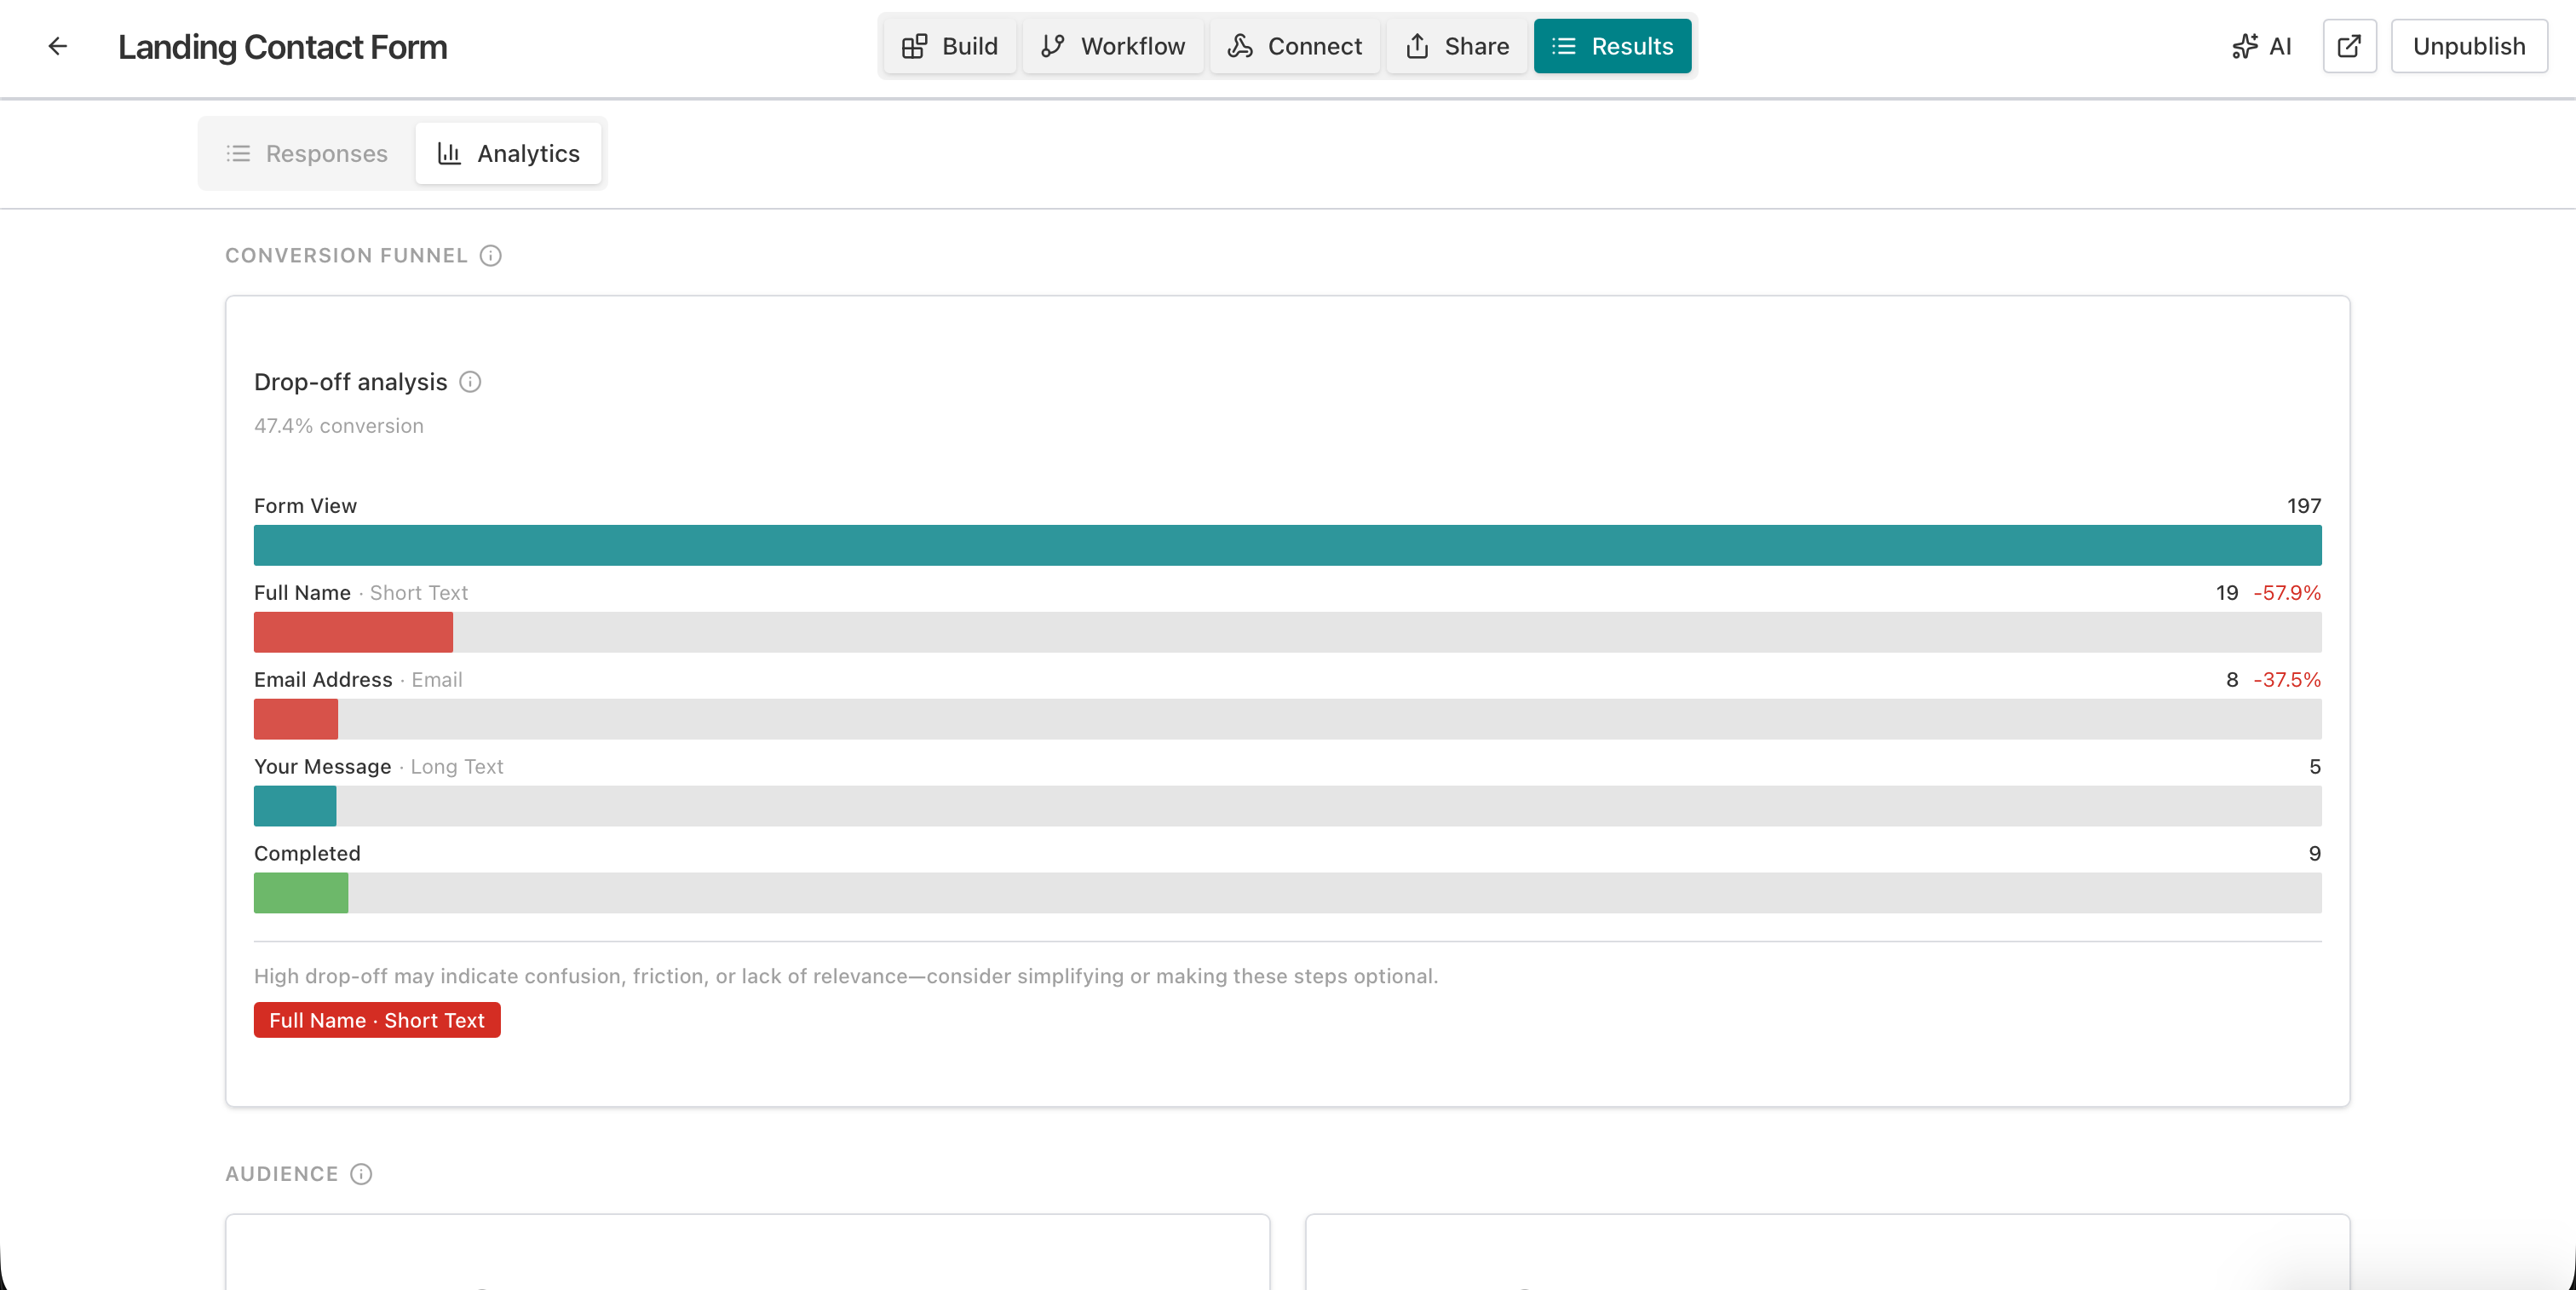Click the Share icon in toolbar

point(1417,46)
